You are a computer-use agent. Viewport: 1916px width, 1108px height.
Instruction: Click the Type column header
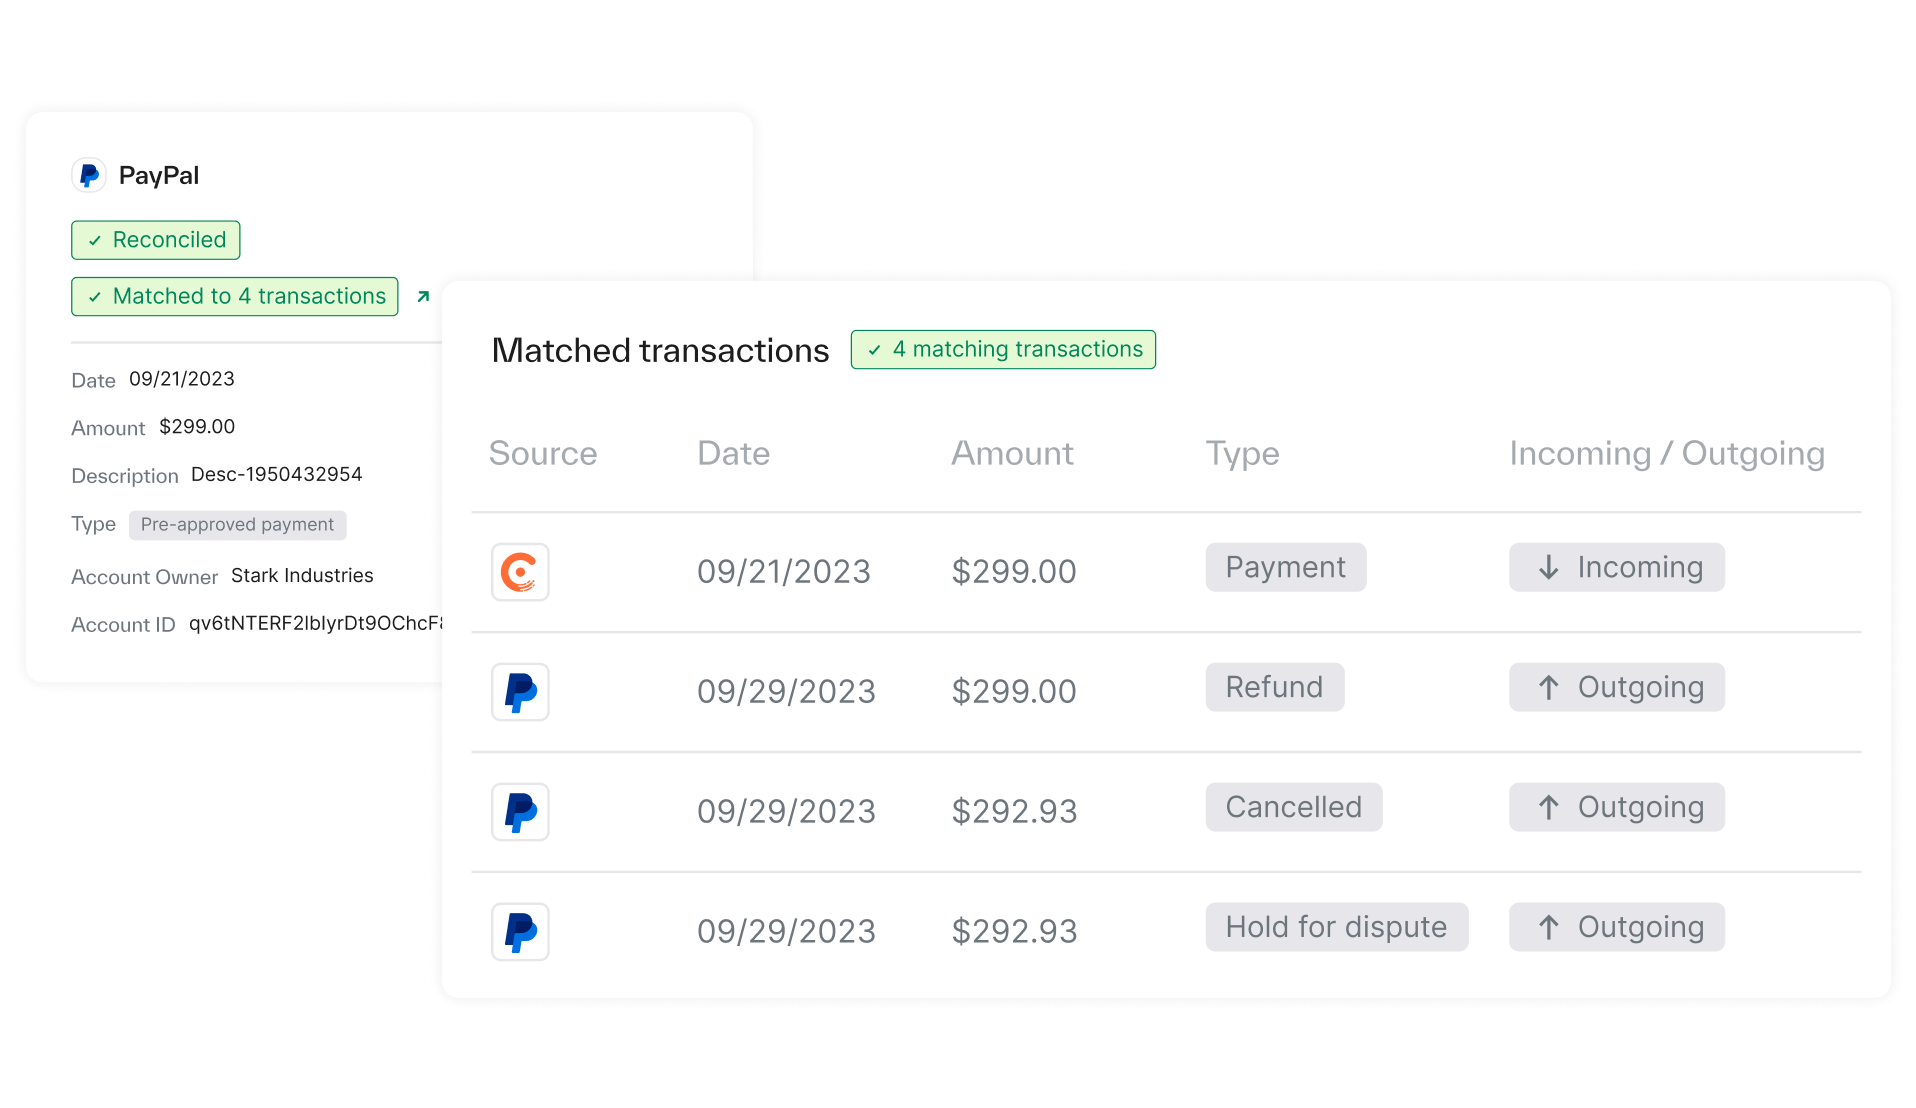pyautogui.click(x=1242, y=454)
